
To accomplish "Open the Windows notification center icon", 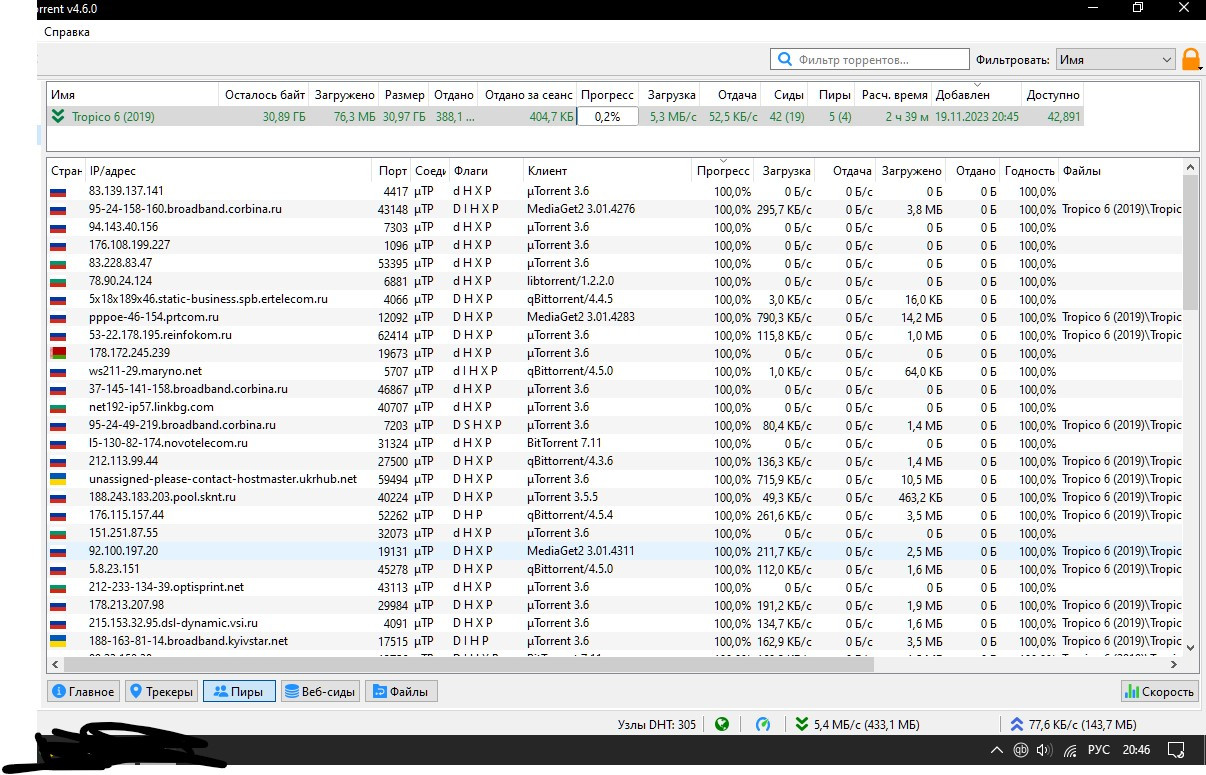I will 1177,750.
